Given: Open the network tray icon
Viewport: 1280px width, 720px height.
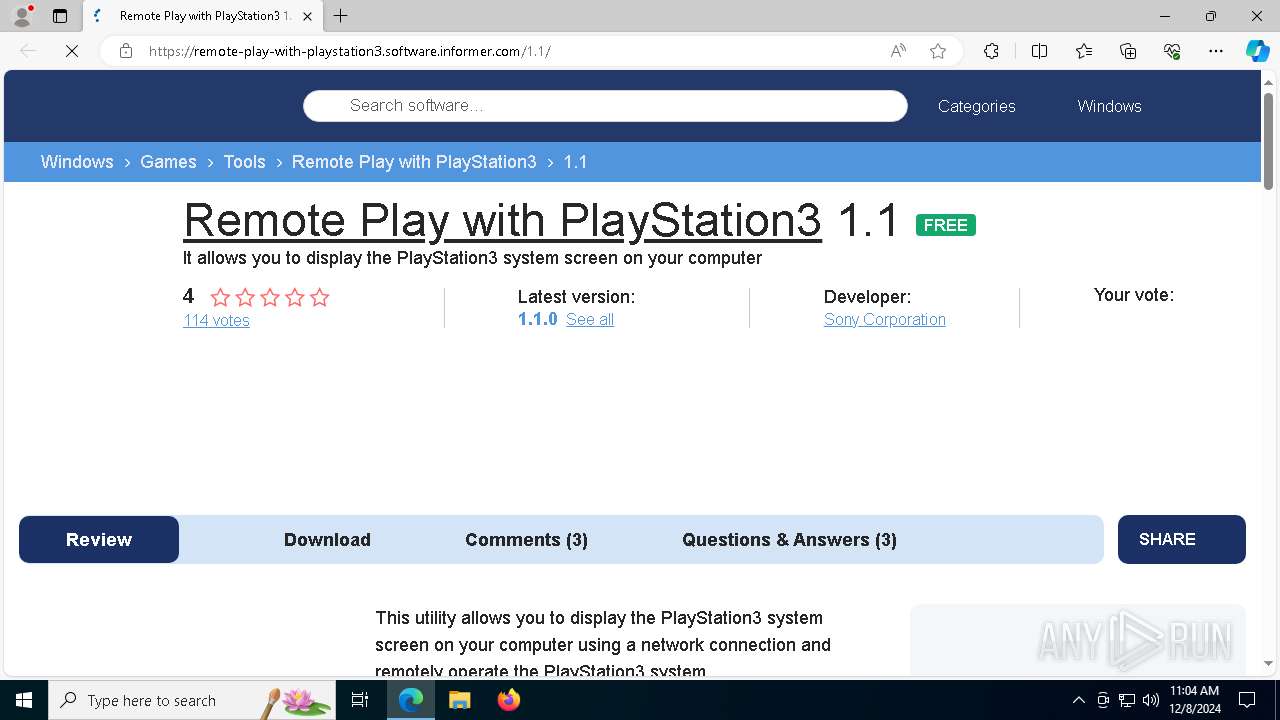Looking at the screenshot, I should (1127, 700).
